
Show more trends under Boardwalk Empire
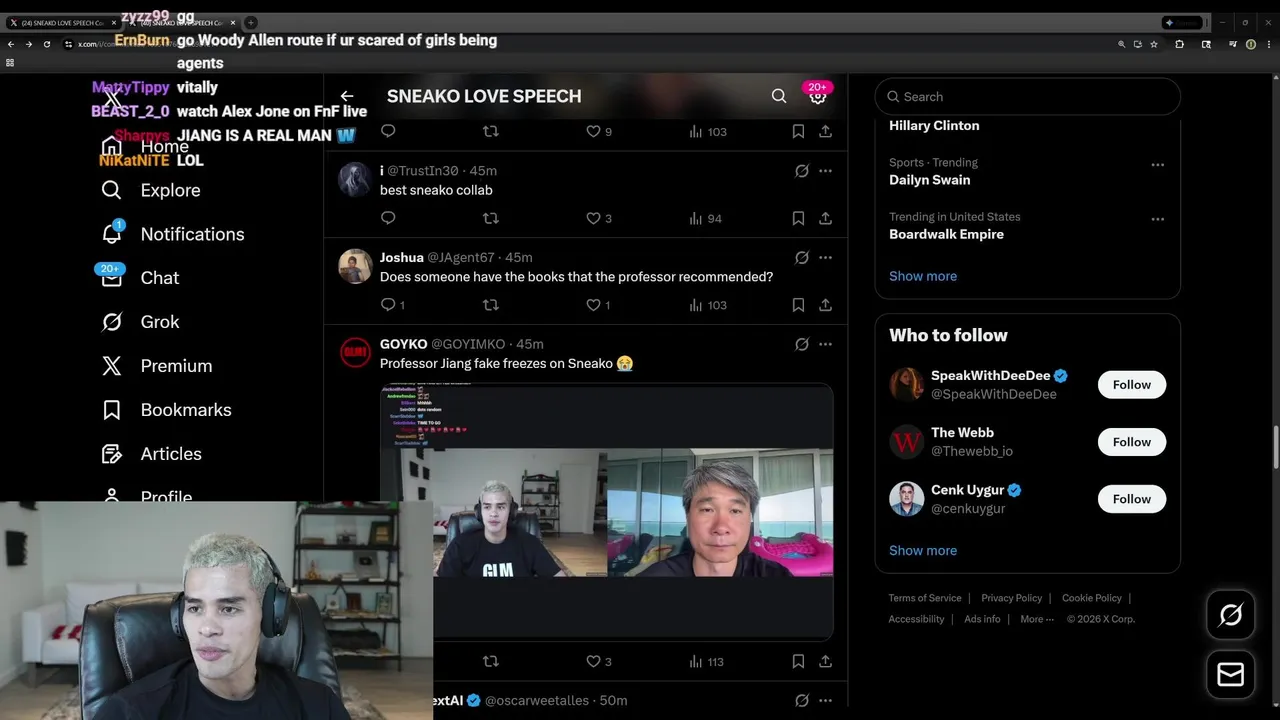pyautogui.click(x=923, y=276)
